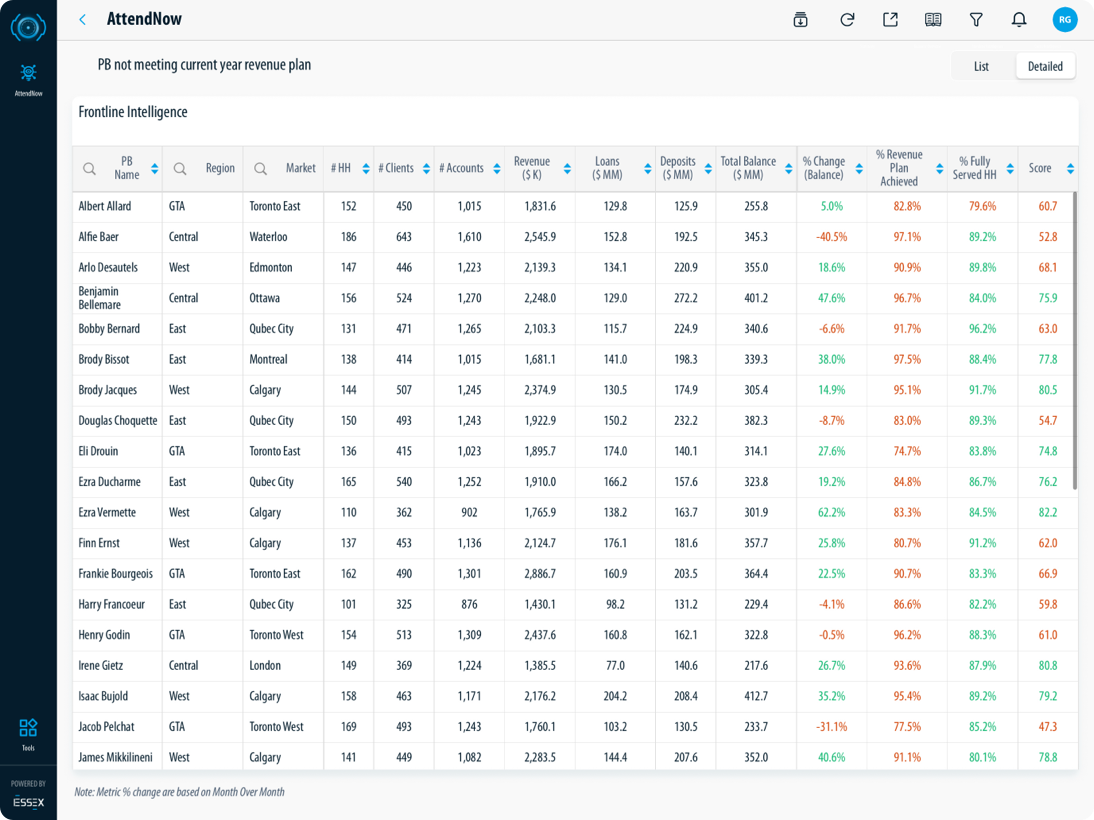1094x820 pixels.
Task: Sort table by Revenue ($ K) arrows
Action: point(566,169)
